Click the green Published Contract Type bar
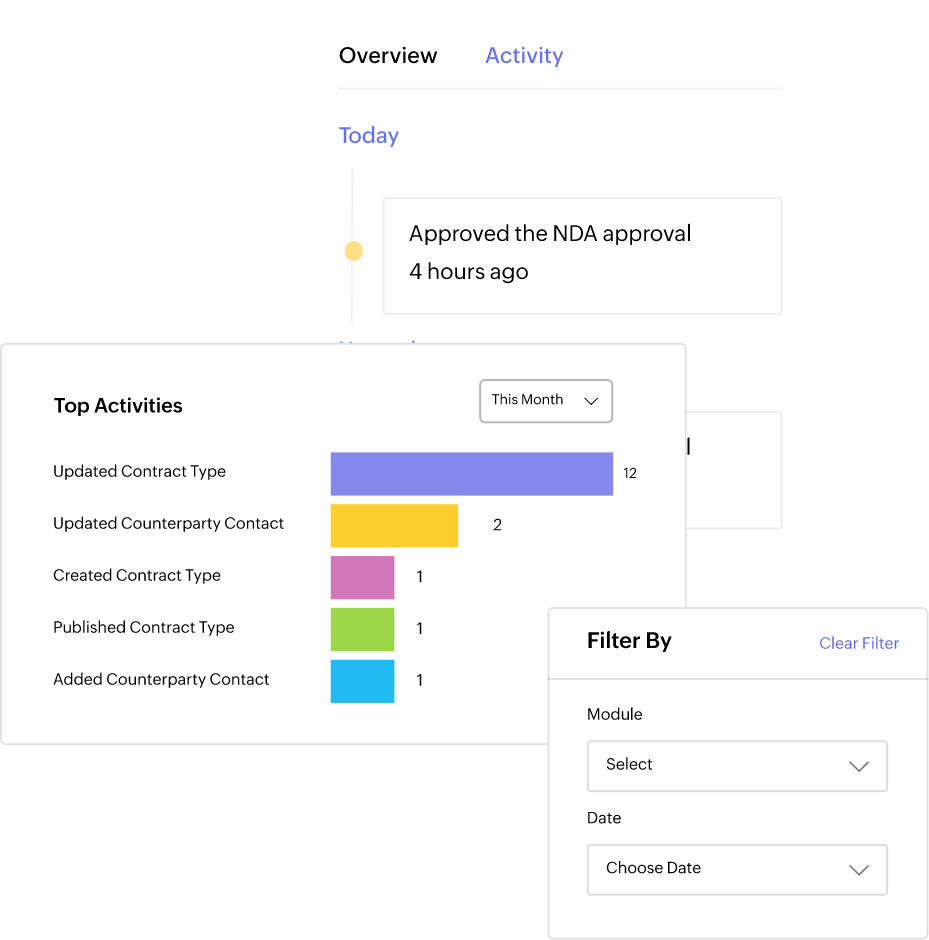 (x=362, y=630)
